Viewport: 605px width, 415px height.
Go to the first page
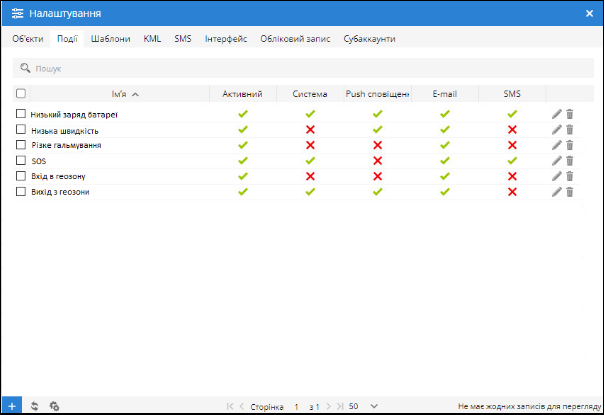[x=230, y=406]
